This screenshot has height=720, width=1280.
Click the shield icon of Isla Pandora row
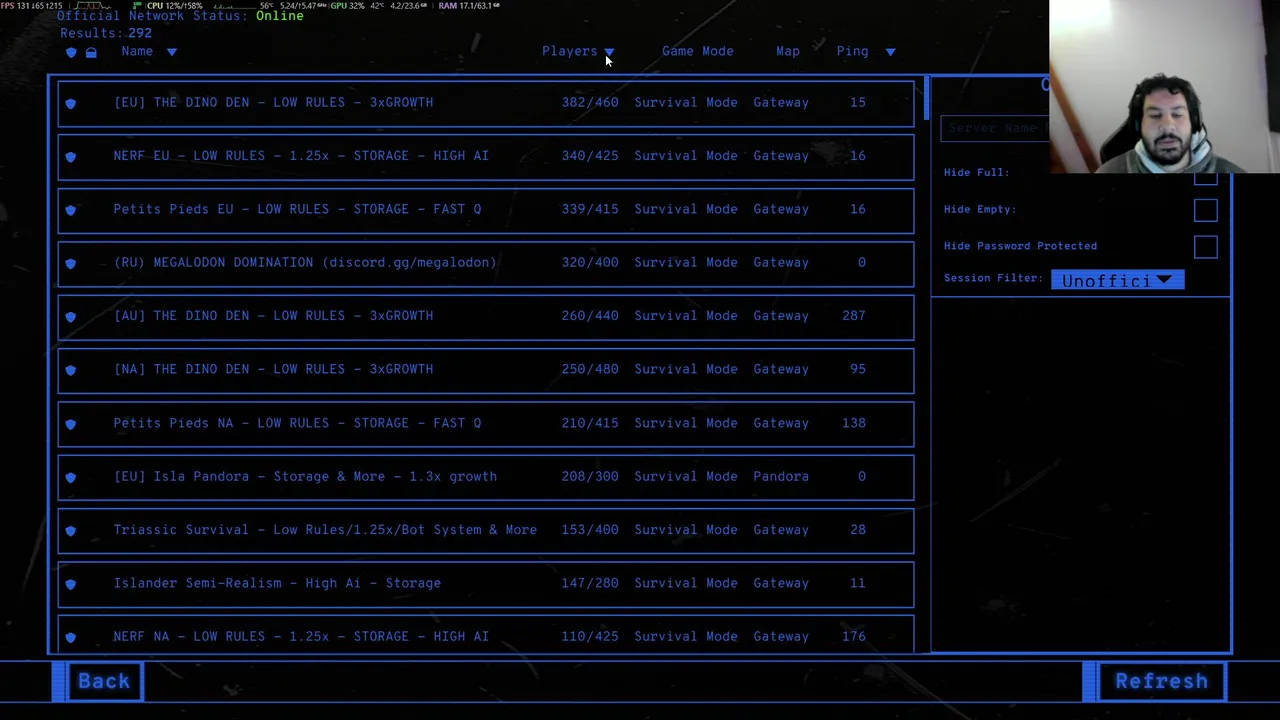(70, 477)
